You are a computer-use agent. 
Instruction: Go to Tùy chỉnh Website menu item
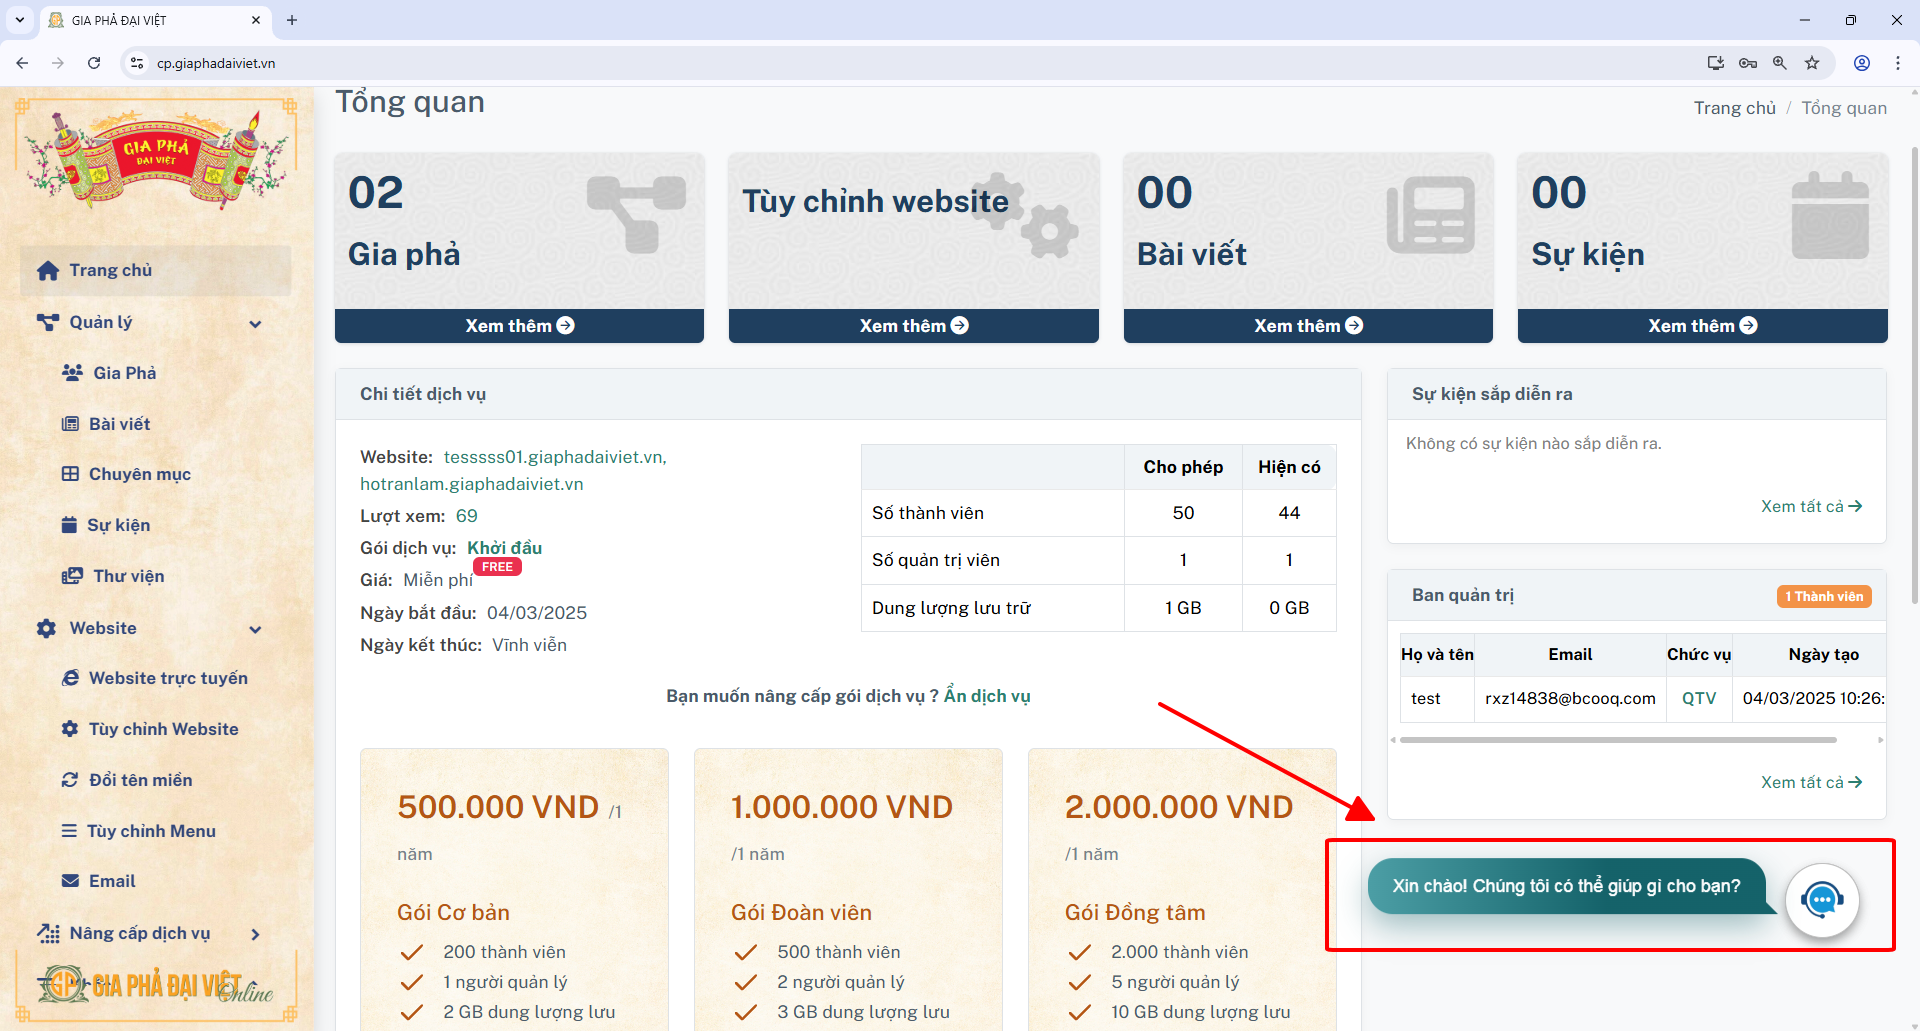tap(163, 729)
